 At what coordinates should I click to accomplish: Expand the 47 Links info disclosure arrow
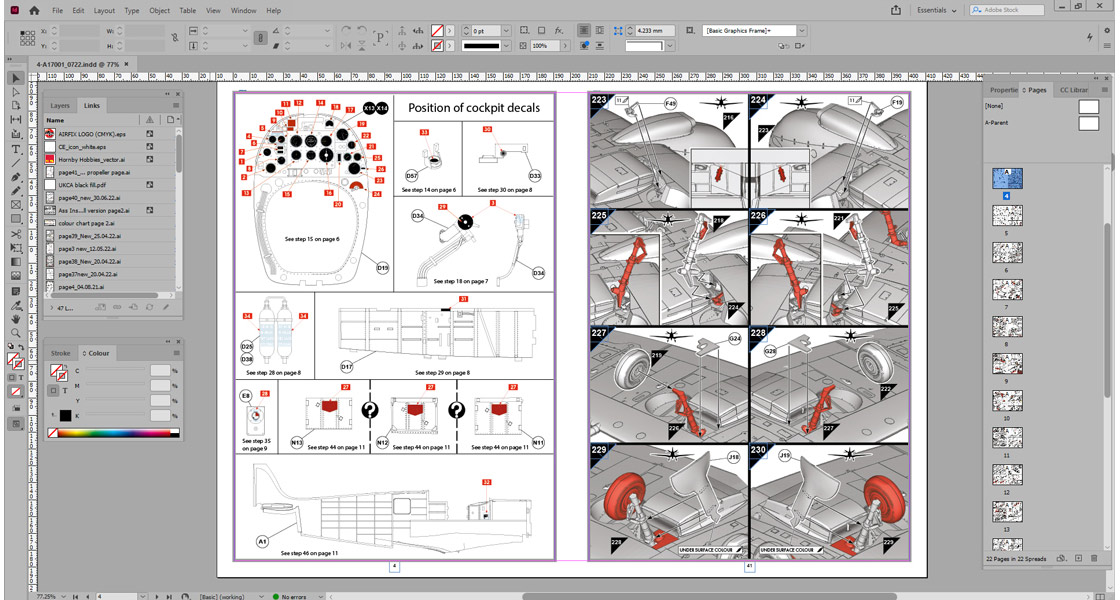52,308
